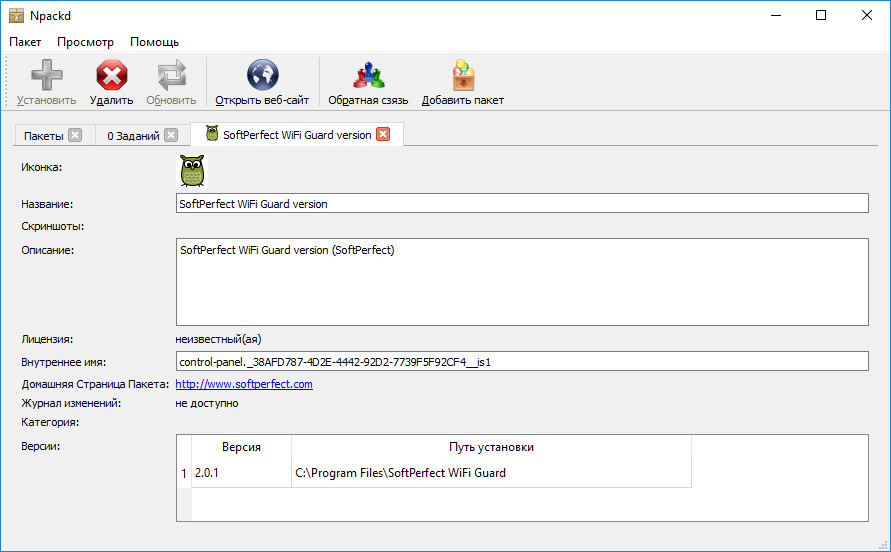Click the Лицензия label

click(47, 339)
